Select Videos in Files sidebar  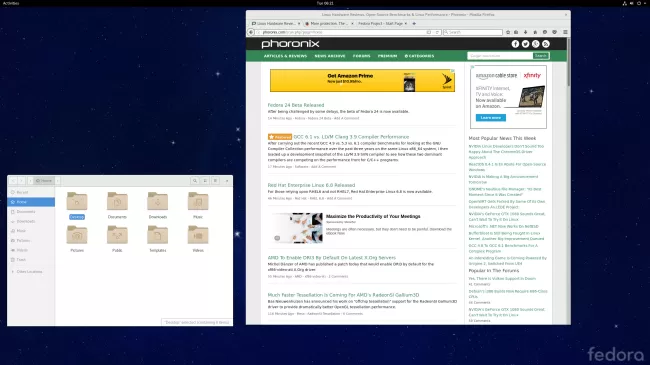point(31,250)
